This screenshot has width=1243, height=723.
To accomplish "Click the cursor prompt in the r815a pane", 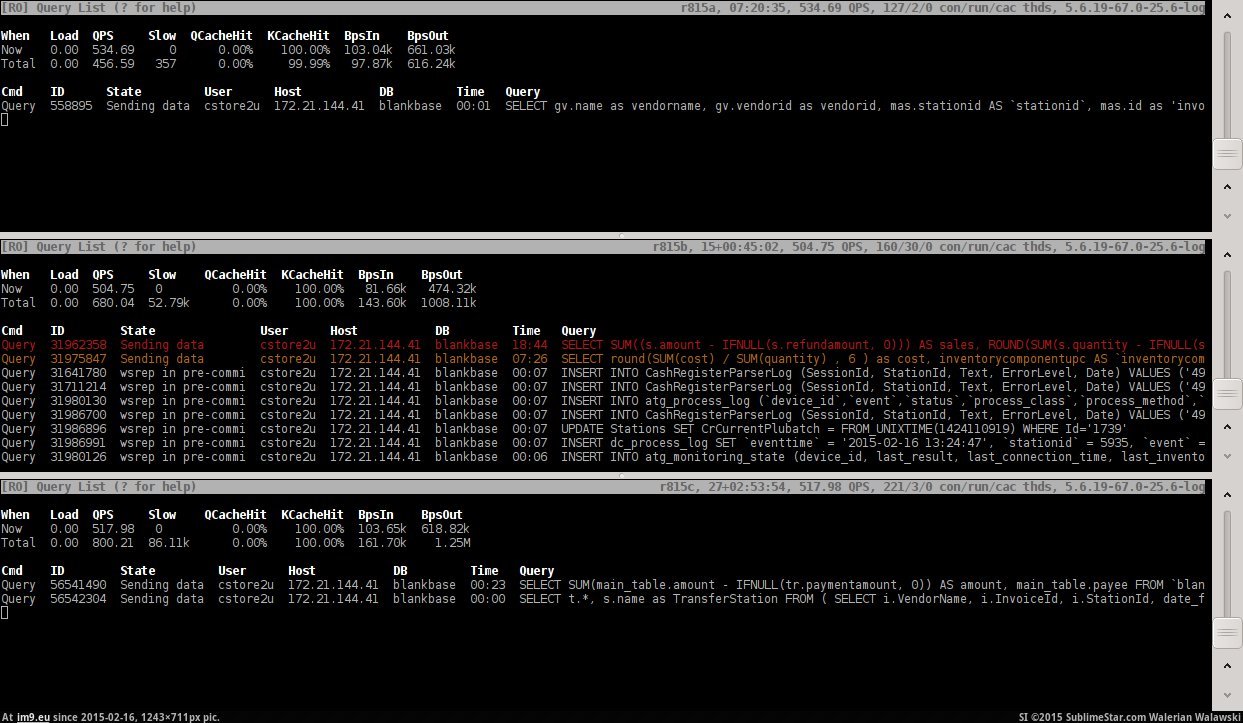I will [5, 120].
